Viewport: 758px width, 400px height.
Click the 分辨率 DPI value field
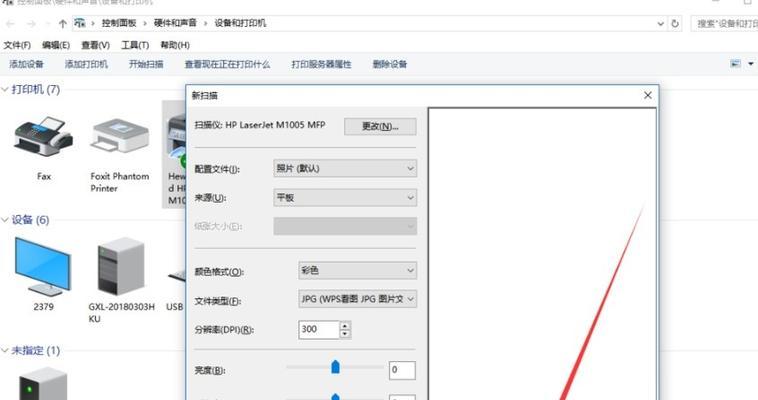coord(319,329)
